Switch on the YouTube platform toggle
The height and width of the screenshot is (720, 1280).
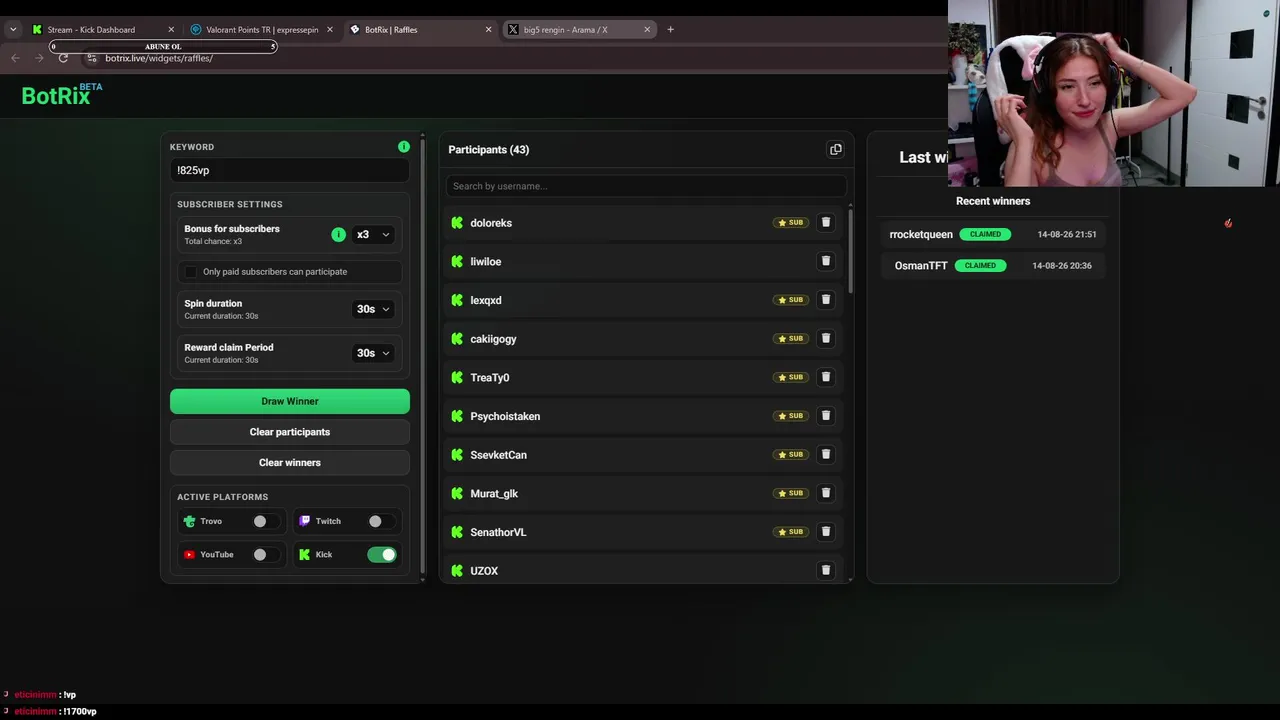pyautogui.click(x=265, y=554)
